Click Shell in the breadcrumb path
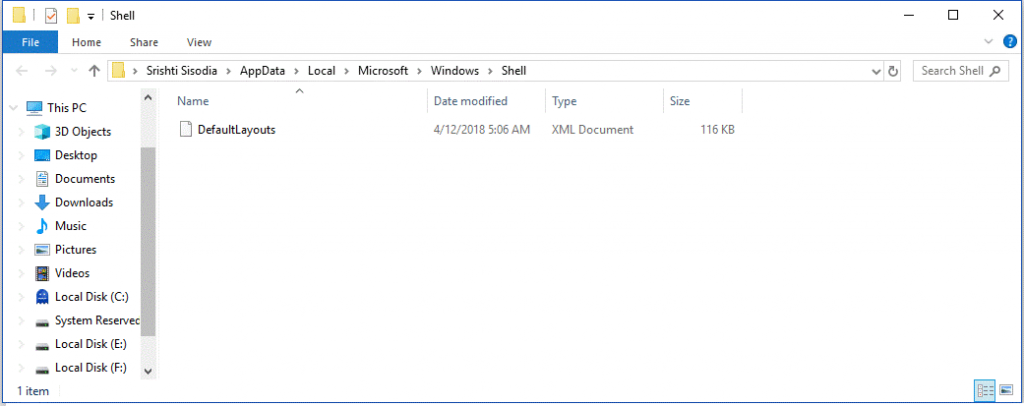The height and width of the screenshot is (406, 1024). click(x=513, y=71)
